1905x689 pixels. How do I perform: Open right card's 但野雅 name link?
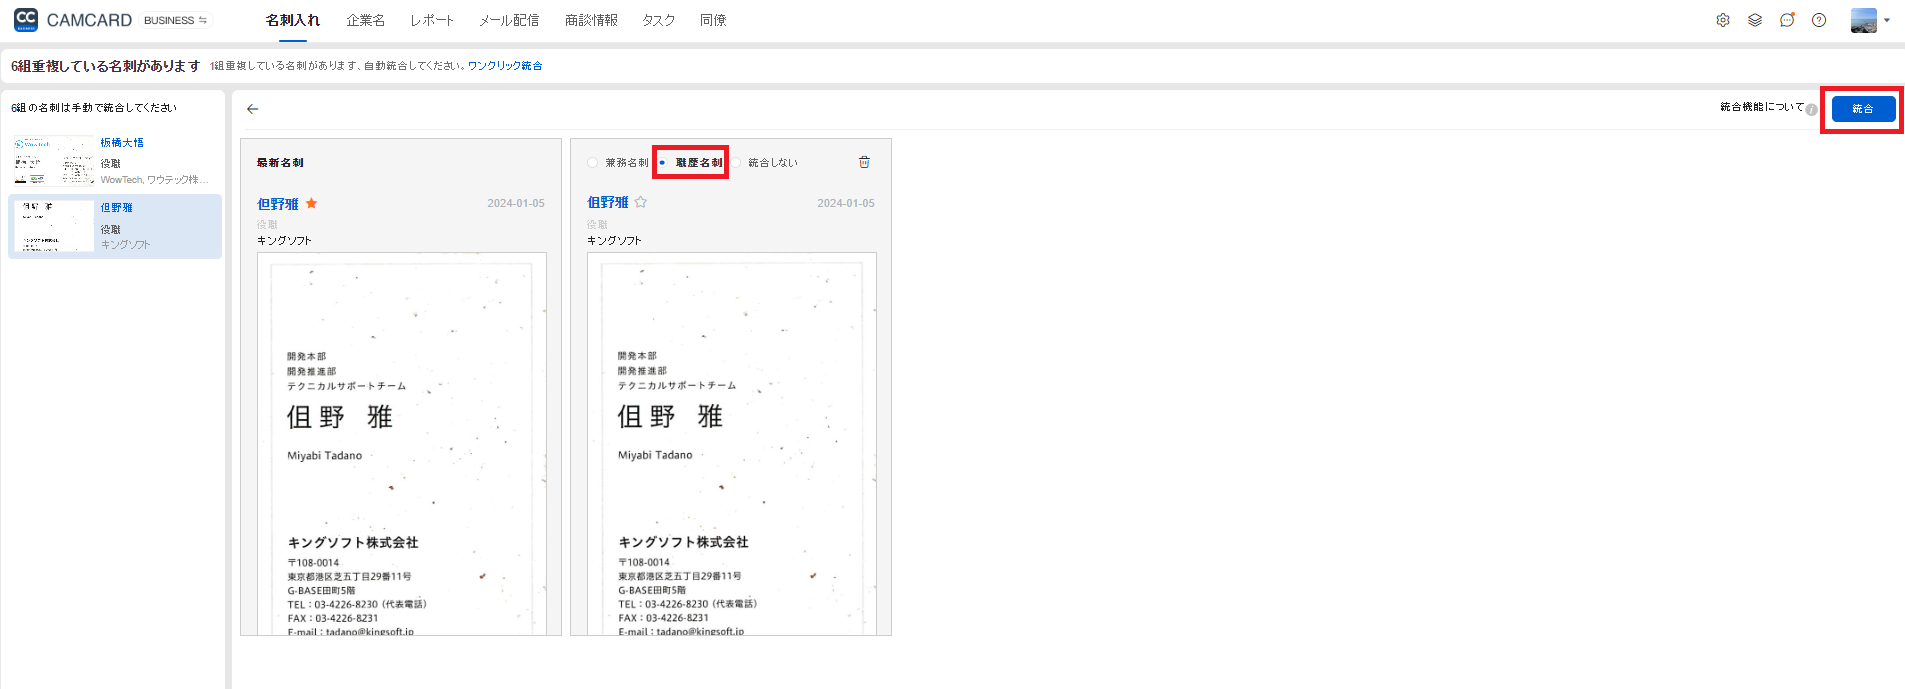pos(608,202)
